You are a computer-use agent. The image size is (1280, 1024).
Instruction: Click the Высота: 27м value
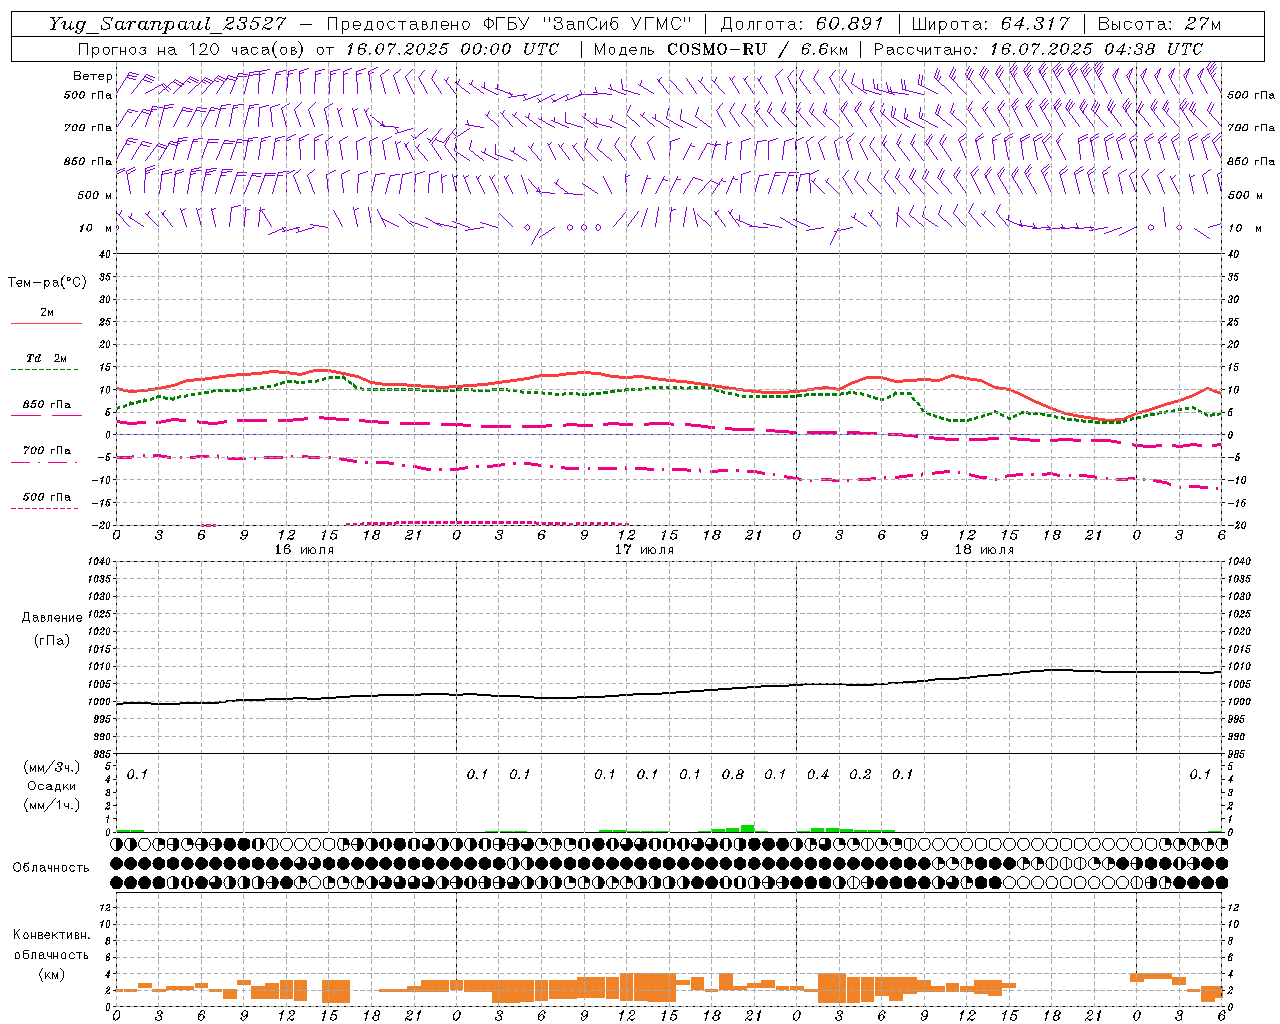1159,23
